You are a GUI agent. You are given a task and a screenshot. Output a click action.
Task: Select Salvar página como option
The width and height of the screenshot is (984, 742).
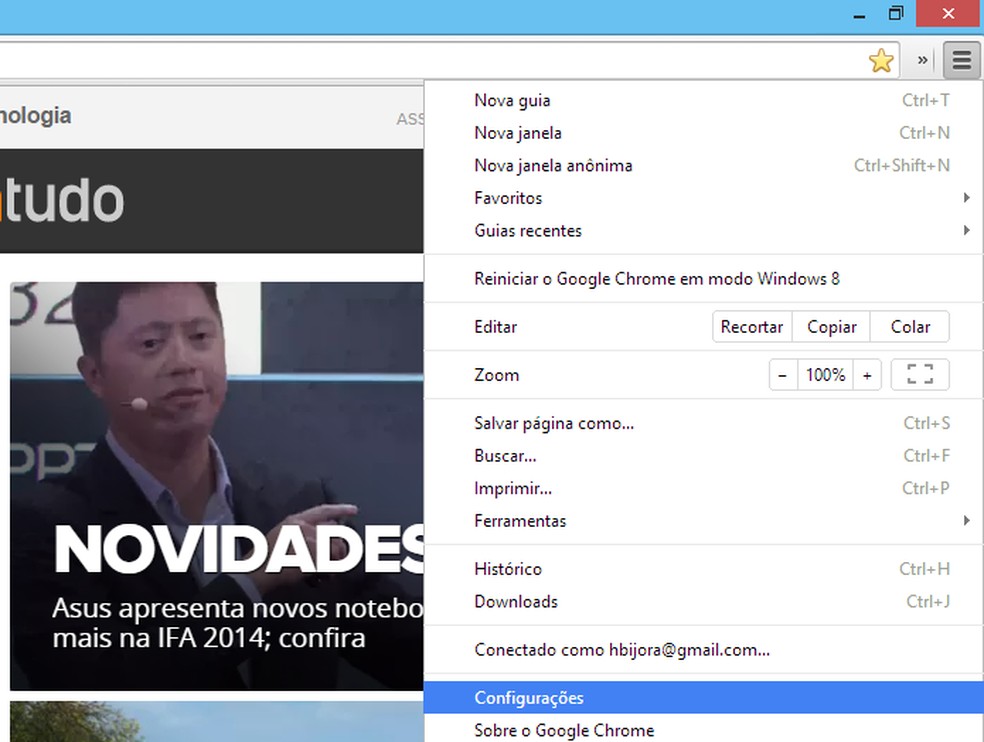(553, 423)
